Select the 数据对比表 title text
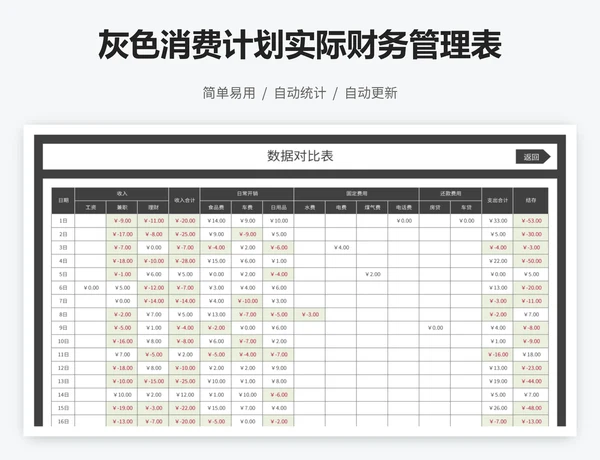The height and width of the screenshot is (460, 600). (x=300, y=156)
